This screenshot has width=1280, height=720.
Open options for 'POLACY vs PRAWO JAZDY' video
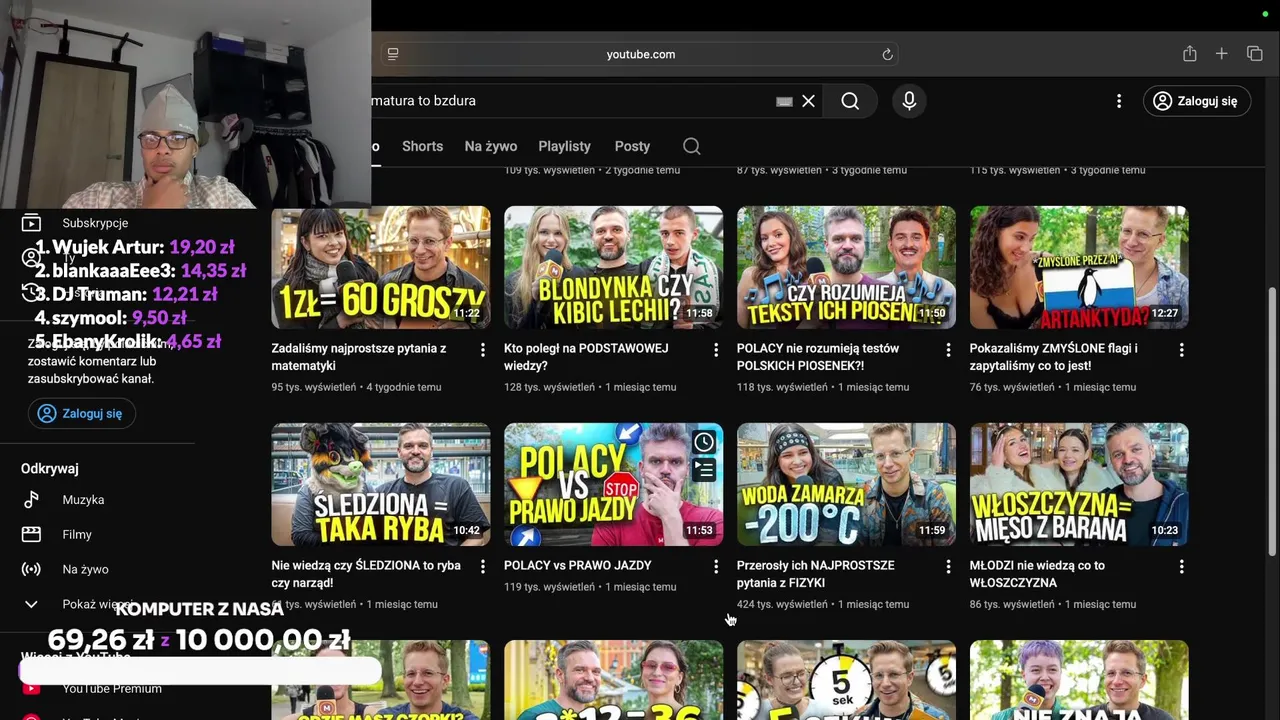tap(715, 566)
